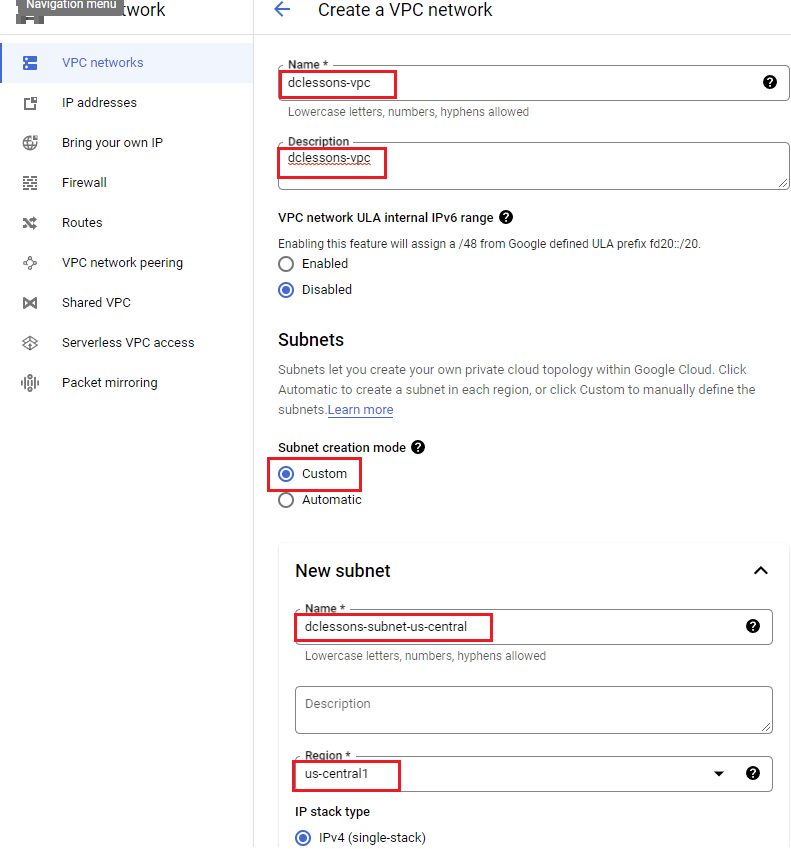Screen dimensions: 791x849
Task: Select the Enabled IPv6 range radio
Action: pyautogui.click(x=286, y=264)
